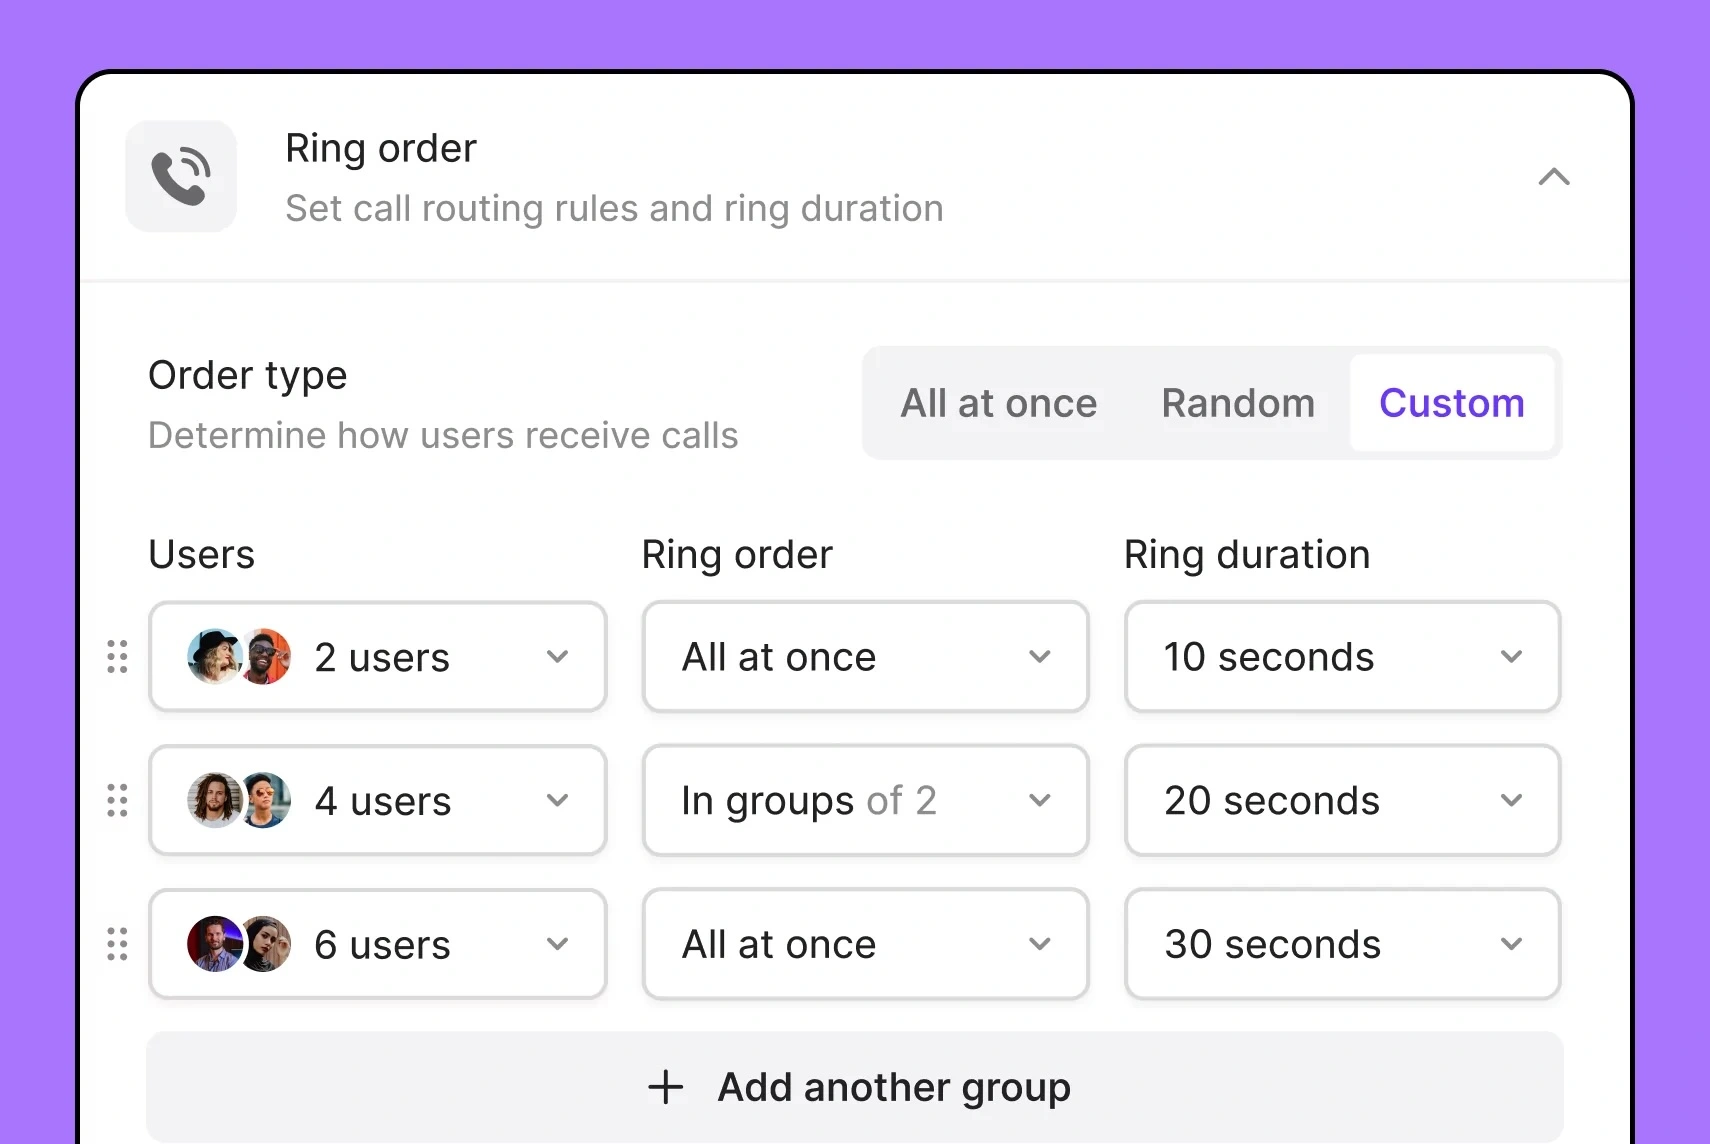1710x1144 pixels.
Task: Select the Random order type
Action: click(x=1238, y=403)
